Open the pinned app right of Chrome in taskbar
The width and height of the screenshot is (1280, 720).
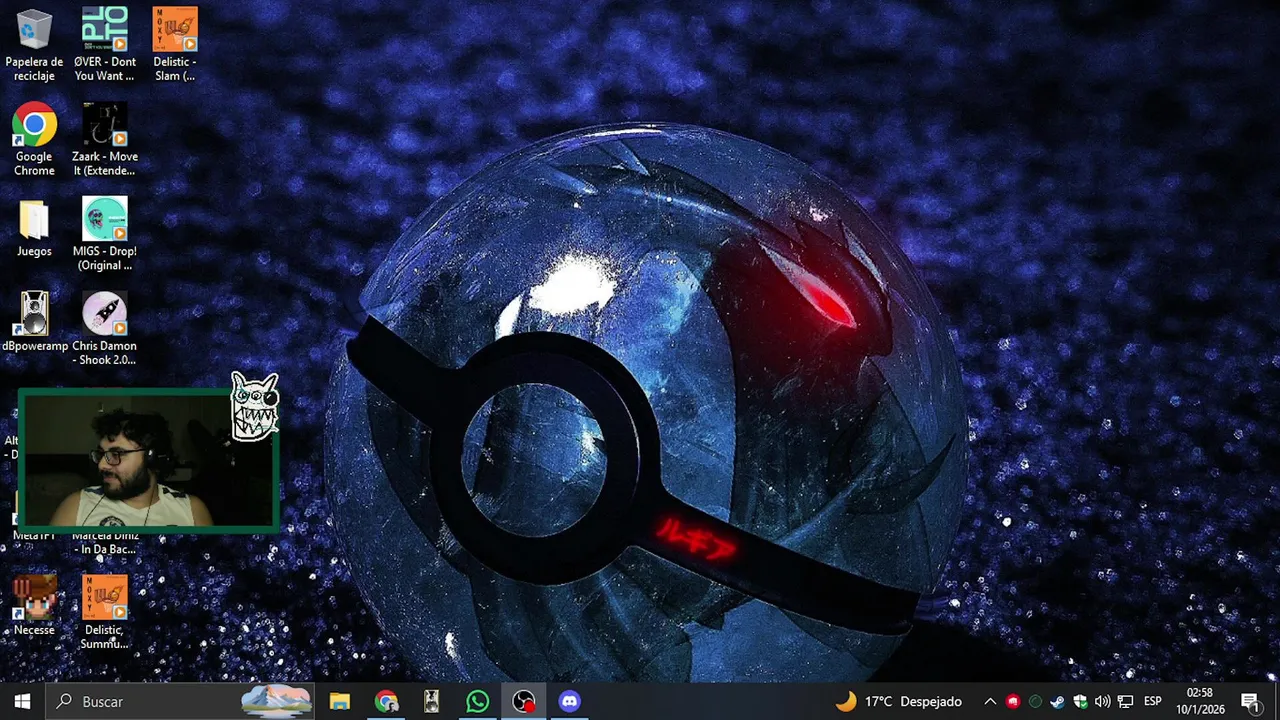(432, 701)
